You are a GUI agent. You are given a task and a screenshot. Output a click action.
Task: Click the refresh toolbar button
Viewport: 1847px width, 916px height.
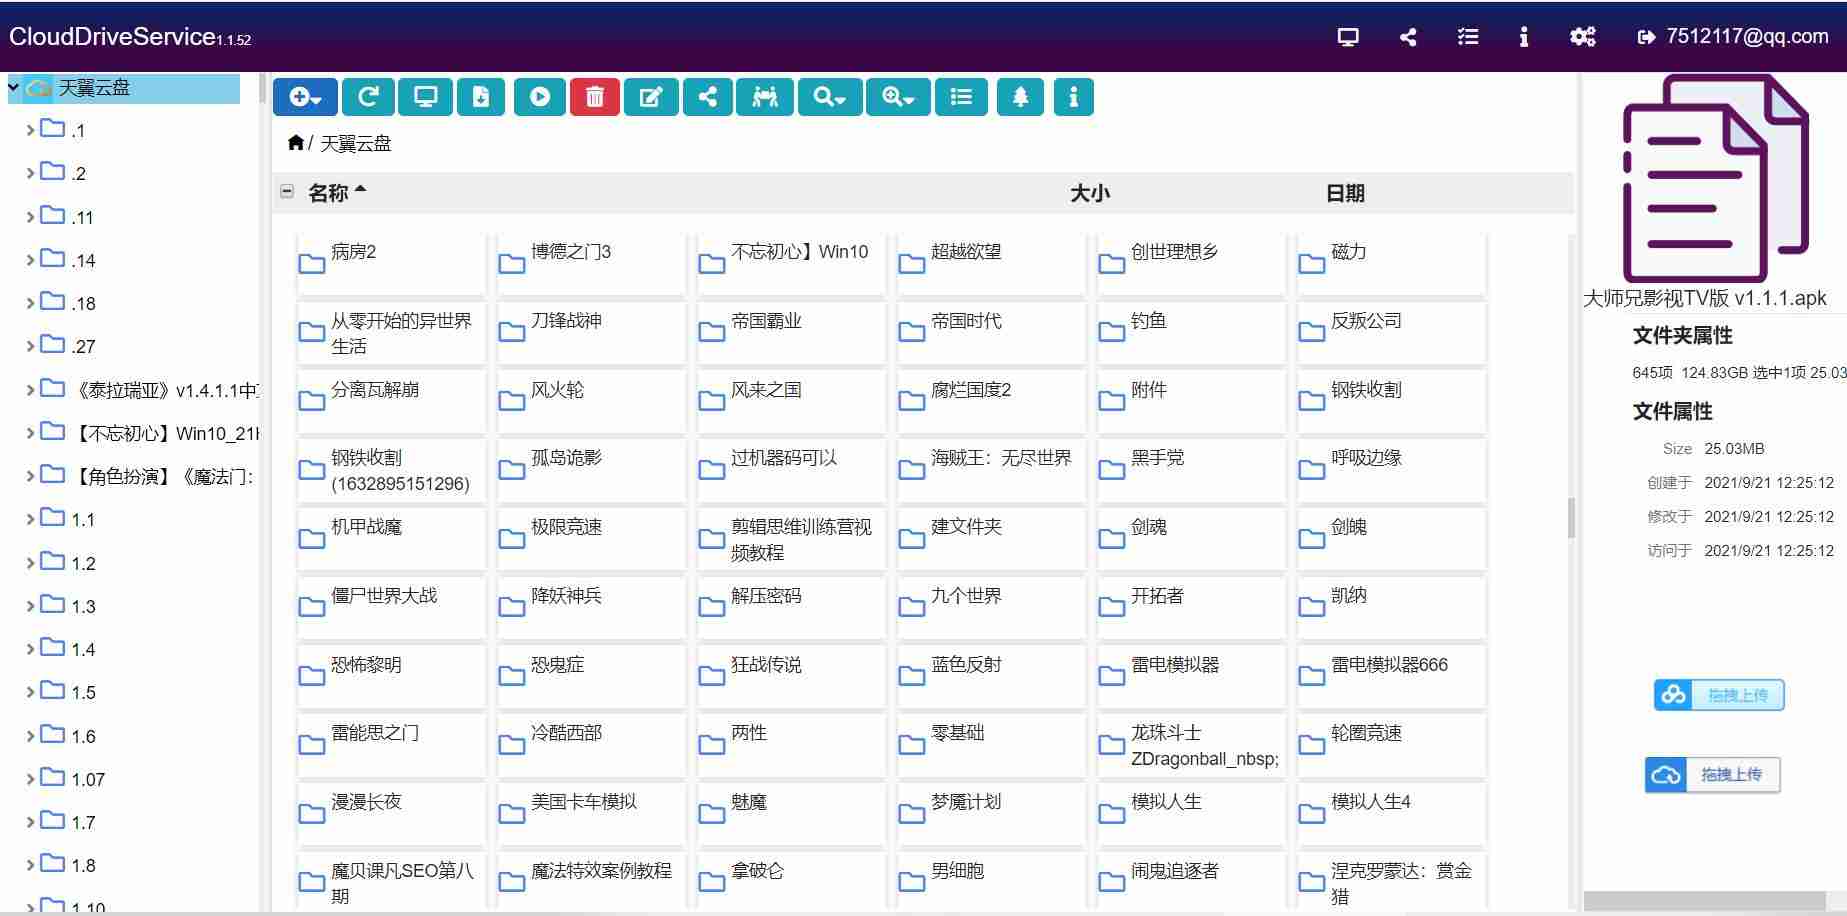click(x=368, y=97)
